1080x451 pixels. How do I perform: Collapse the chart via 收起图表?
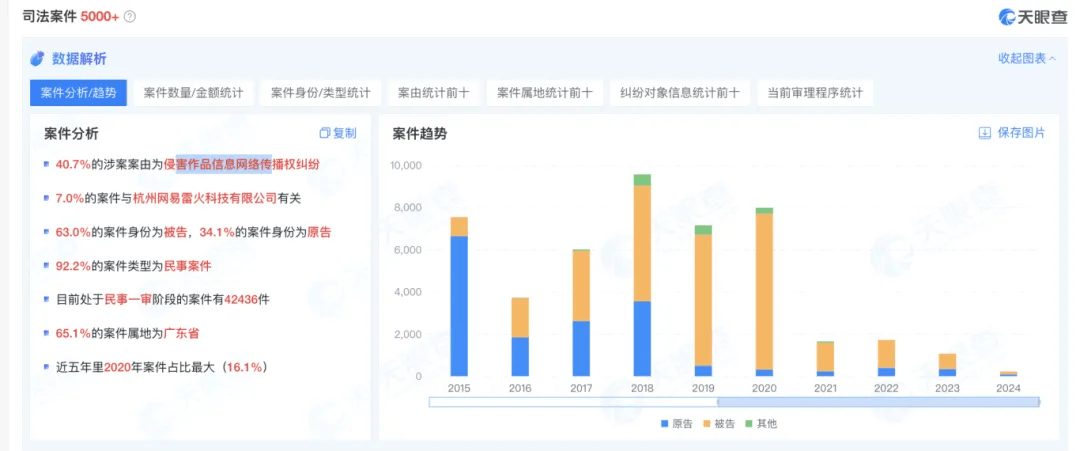1026,59
